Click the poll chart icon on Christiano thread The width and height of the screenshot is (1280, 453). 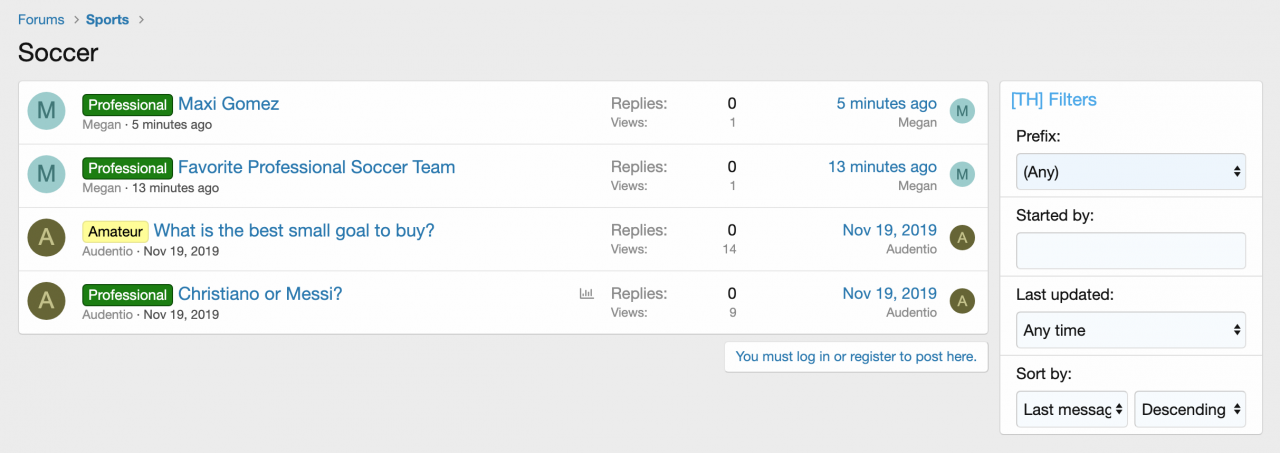(x=586, y=294)
